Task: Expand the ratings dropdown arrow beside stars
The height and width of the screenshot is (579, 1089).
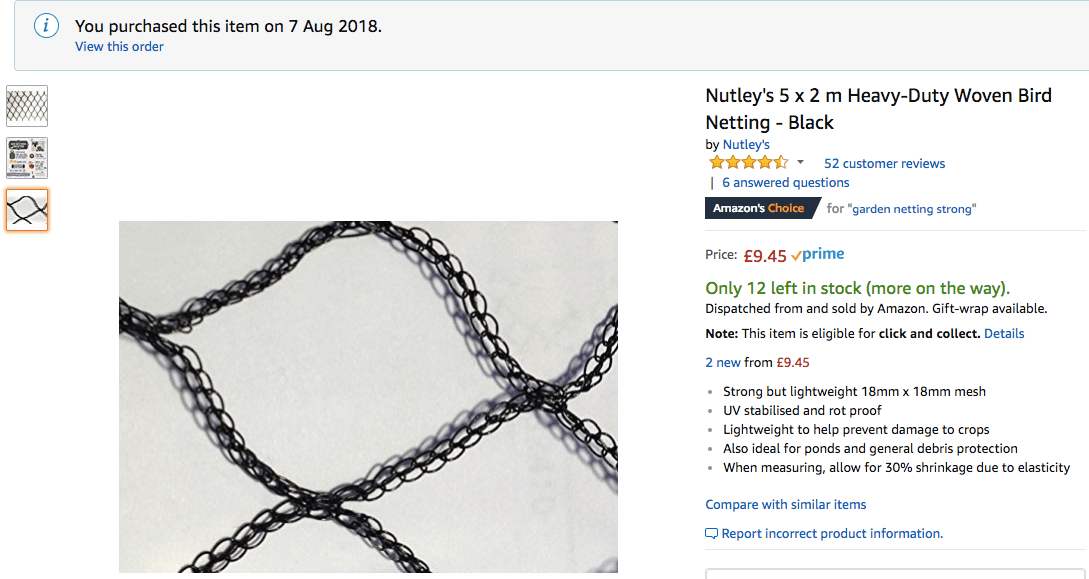Action: point(800,163)
